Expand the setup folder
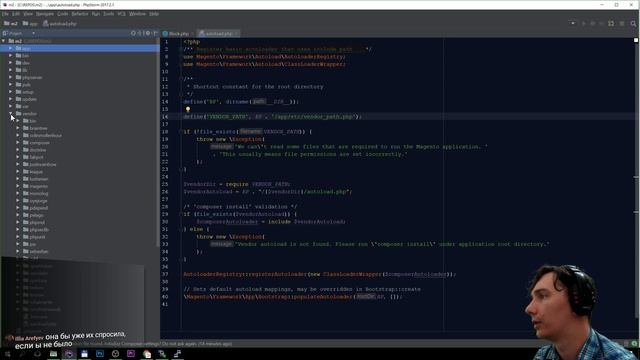This screenshot has height=360, width=640. (11, 92)
